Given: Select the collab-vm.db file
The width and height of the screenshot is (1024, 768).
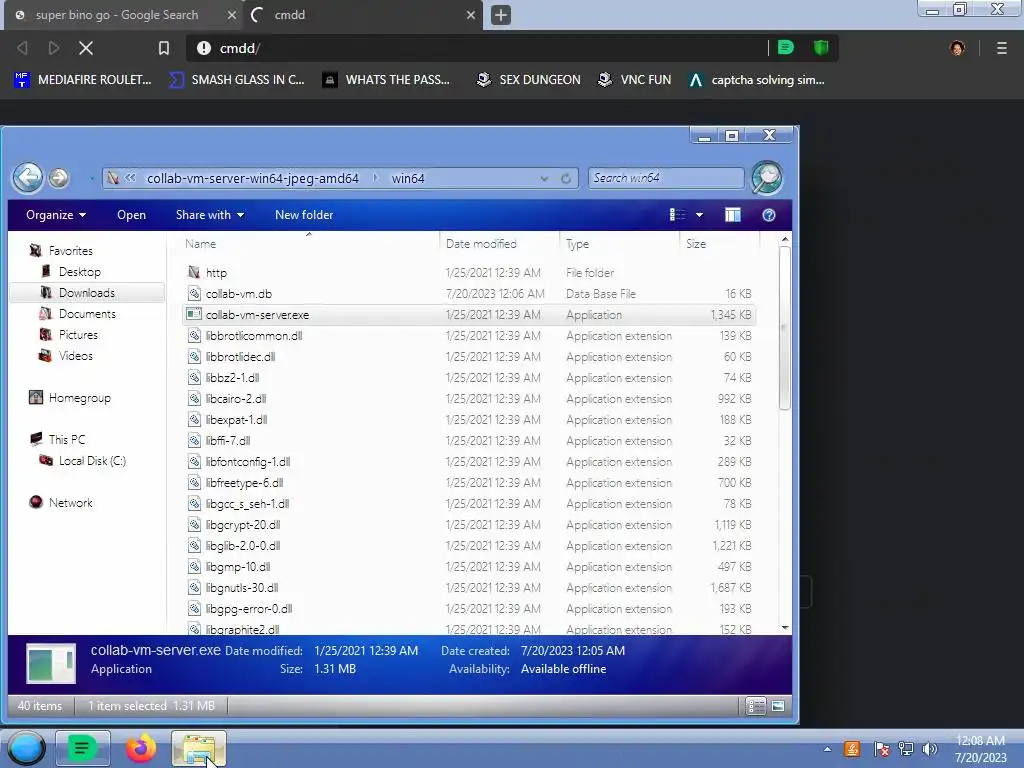Looking at the screenshot, I should point(469,294).
